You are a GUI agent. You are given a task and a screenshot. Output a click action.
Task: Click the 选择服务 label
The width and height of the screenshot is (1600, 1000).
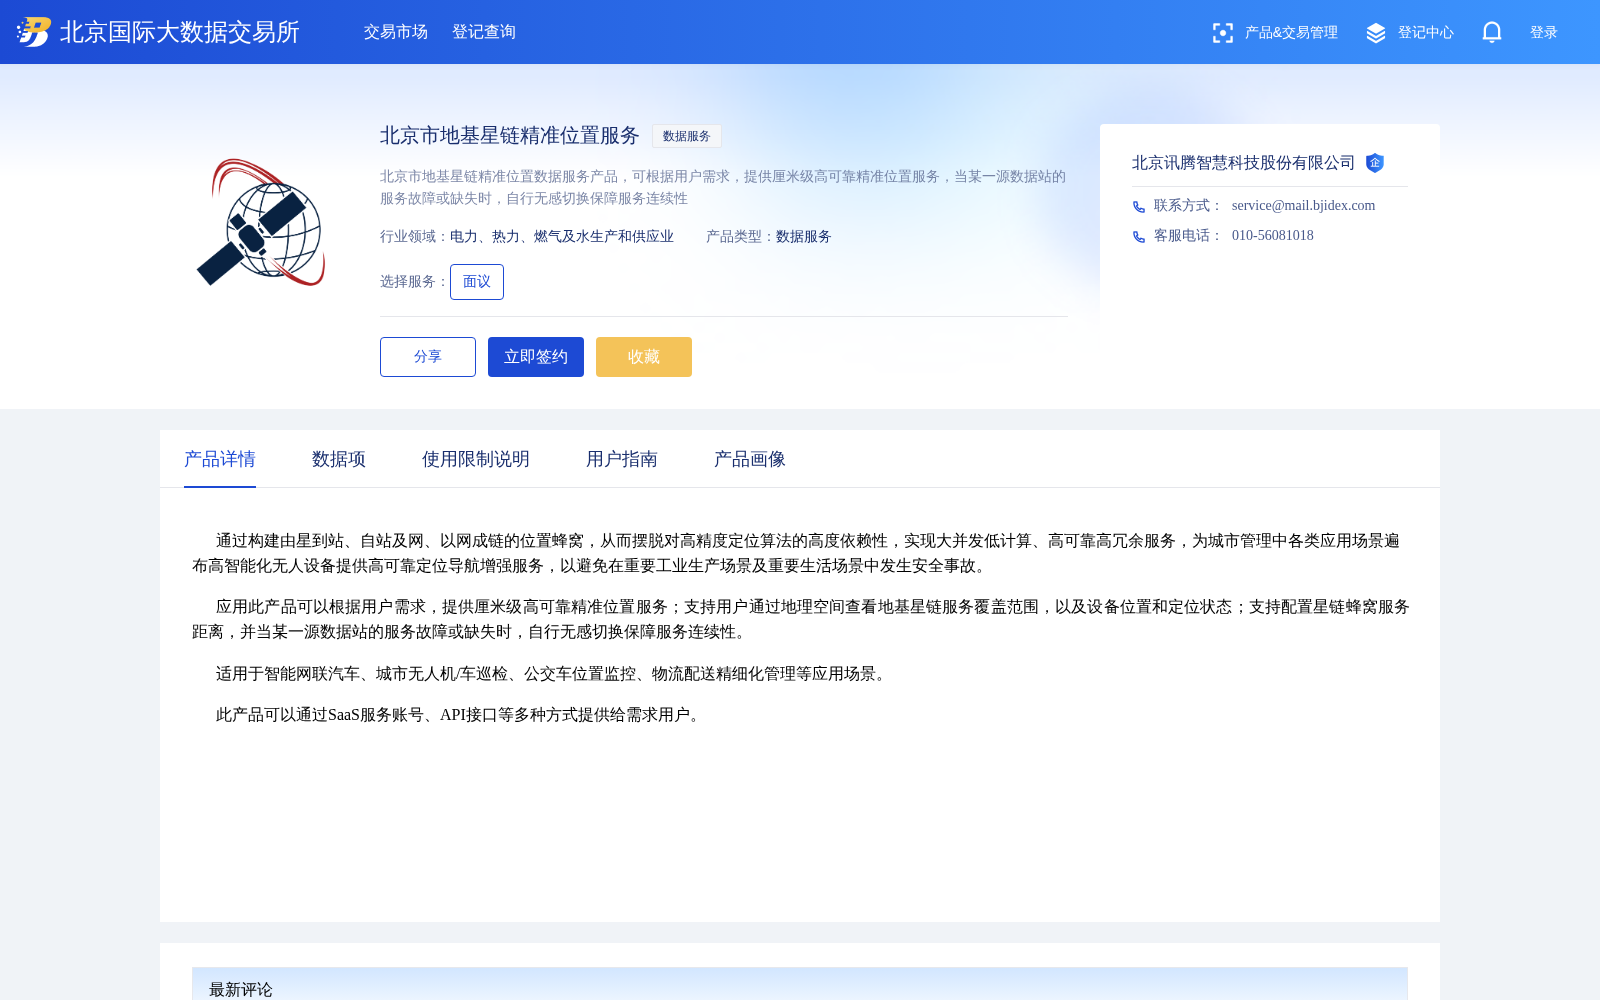[414, 282]
